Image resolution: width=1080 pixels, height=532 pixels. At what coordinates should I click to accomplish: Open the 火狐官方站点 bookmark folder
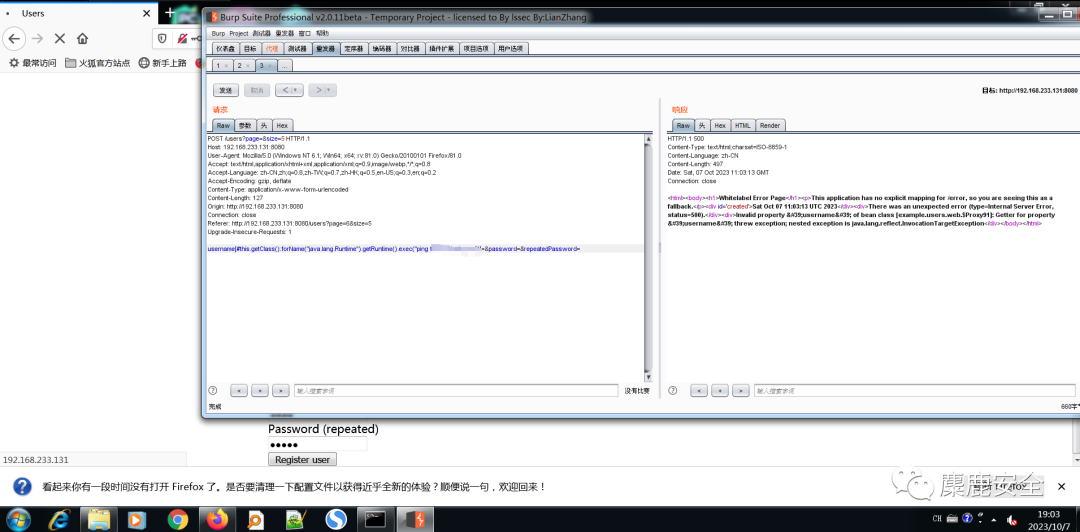pos(97,63)
